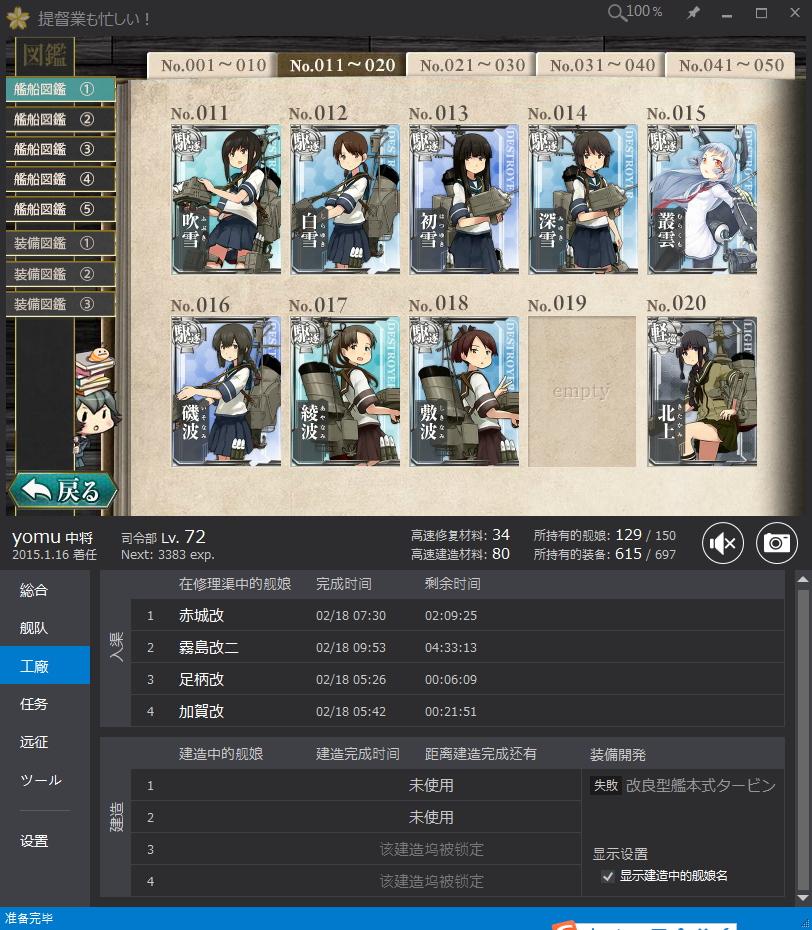812x930 pixels.
Task: Click the 失敗 failure label
Action: click(606, 785)
